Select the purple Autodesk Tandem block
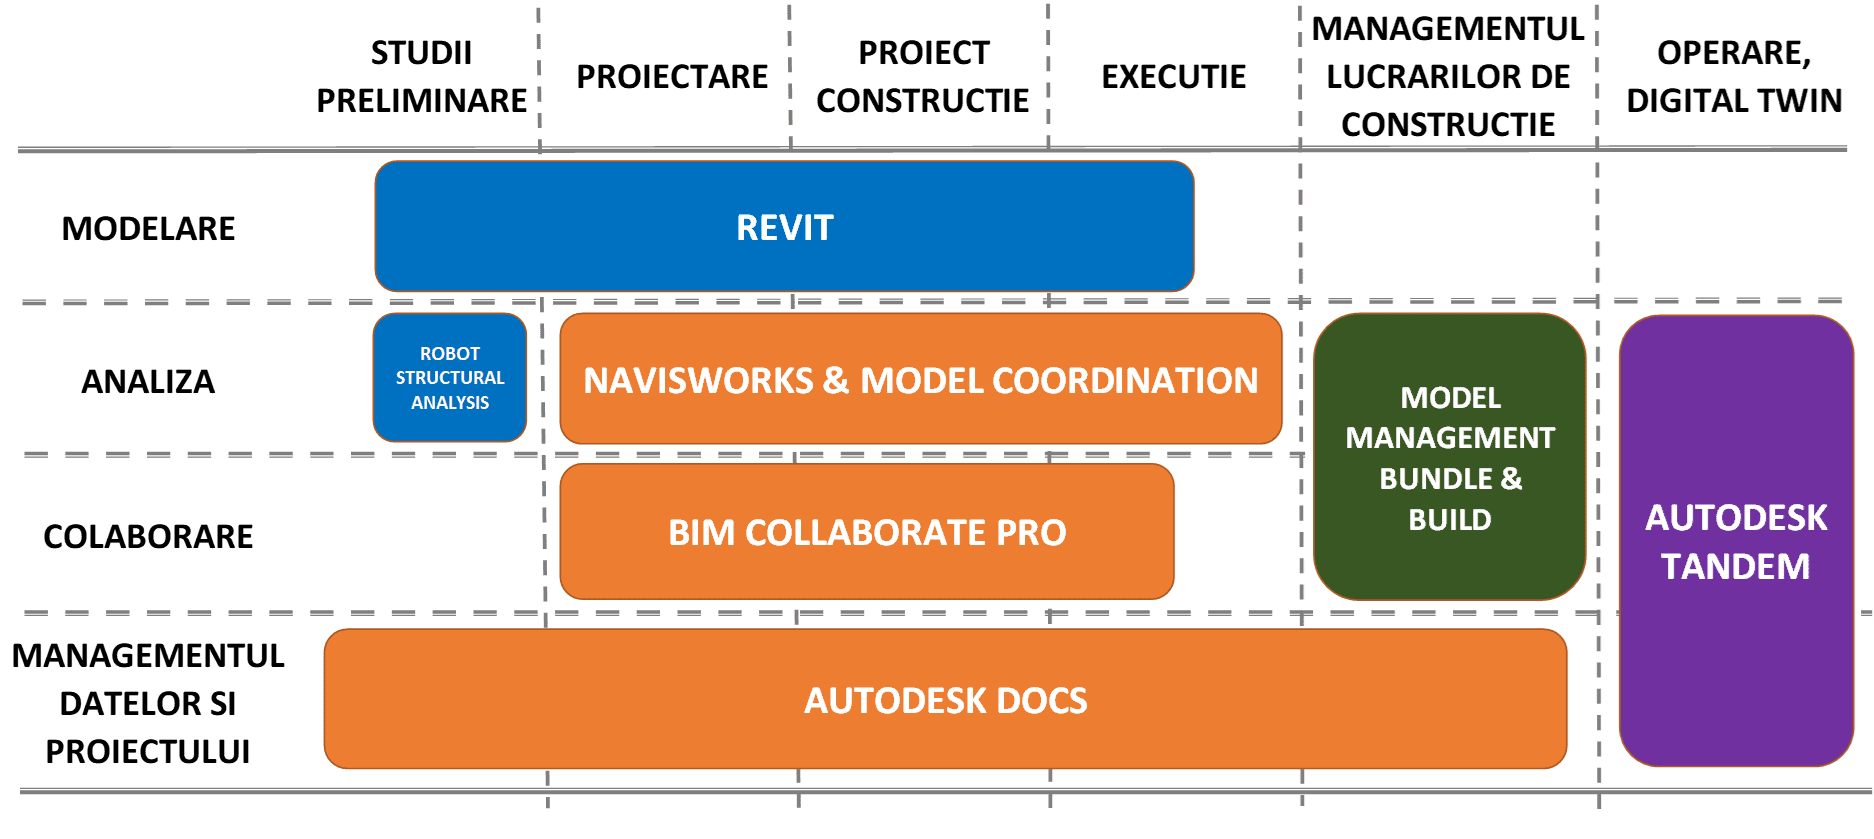 click(1736, 541)
